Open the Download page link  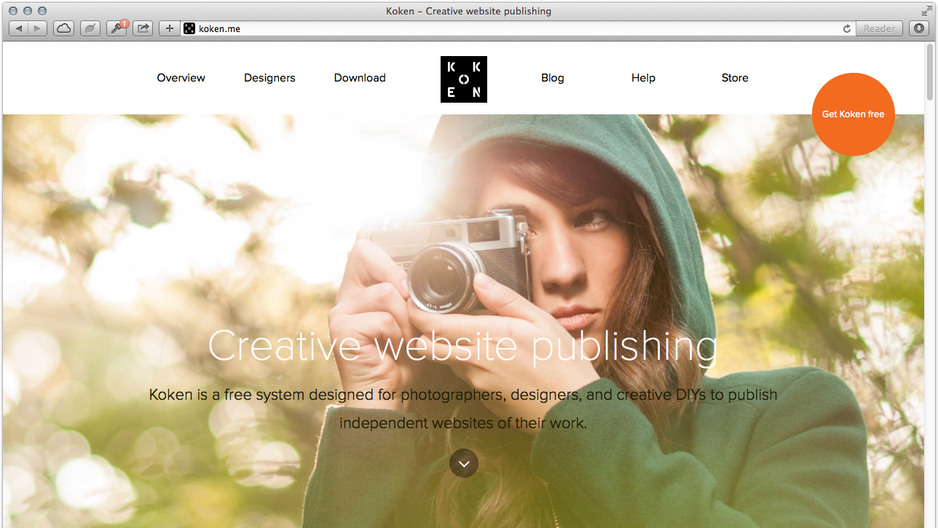360,78
